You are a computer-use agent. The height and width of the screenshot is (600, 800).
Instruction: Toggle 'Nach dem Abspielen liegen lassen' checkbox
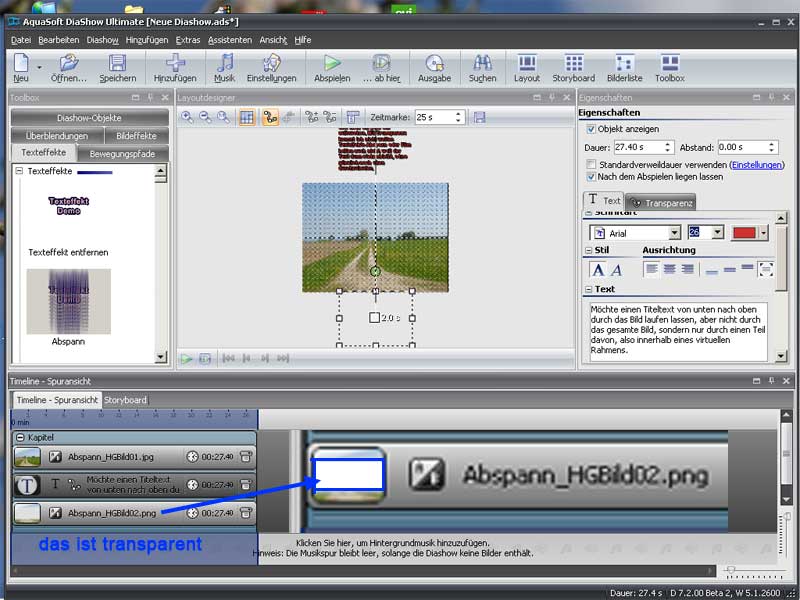pos(591,177)
